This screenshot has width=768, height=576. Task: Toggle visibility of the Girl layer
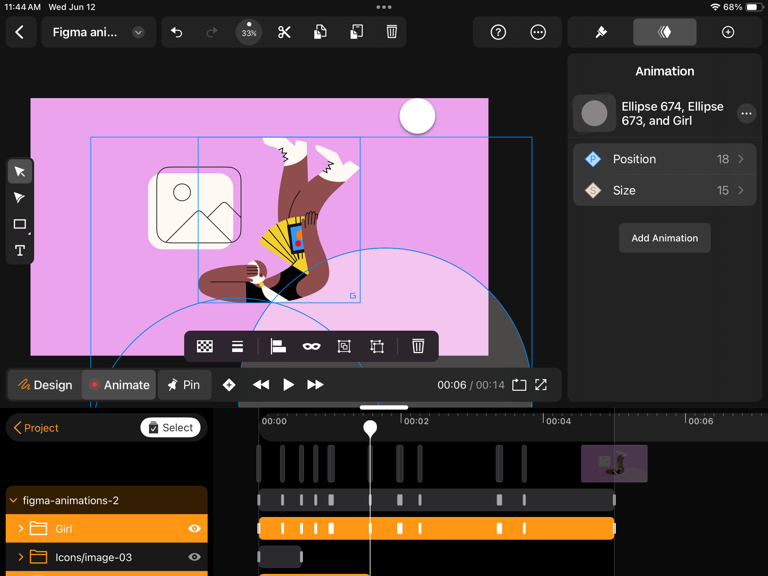point(194,528)
